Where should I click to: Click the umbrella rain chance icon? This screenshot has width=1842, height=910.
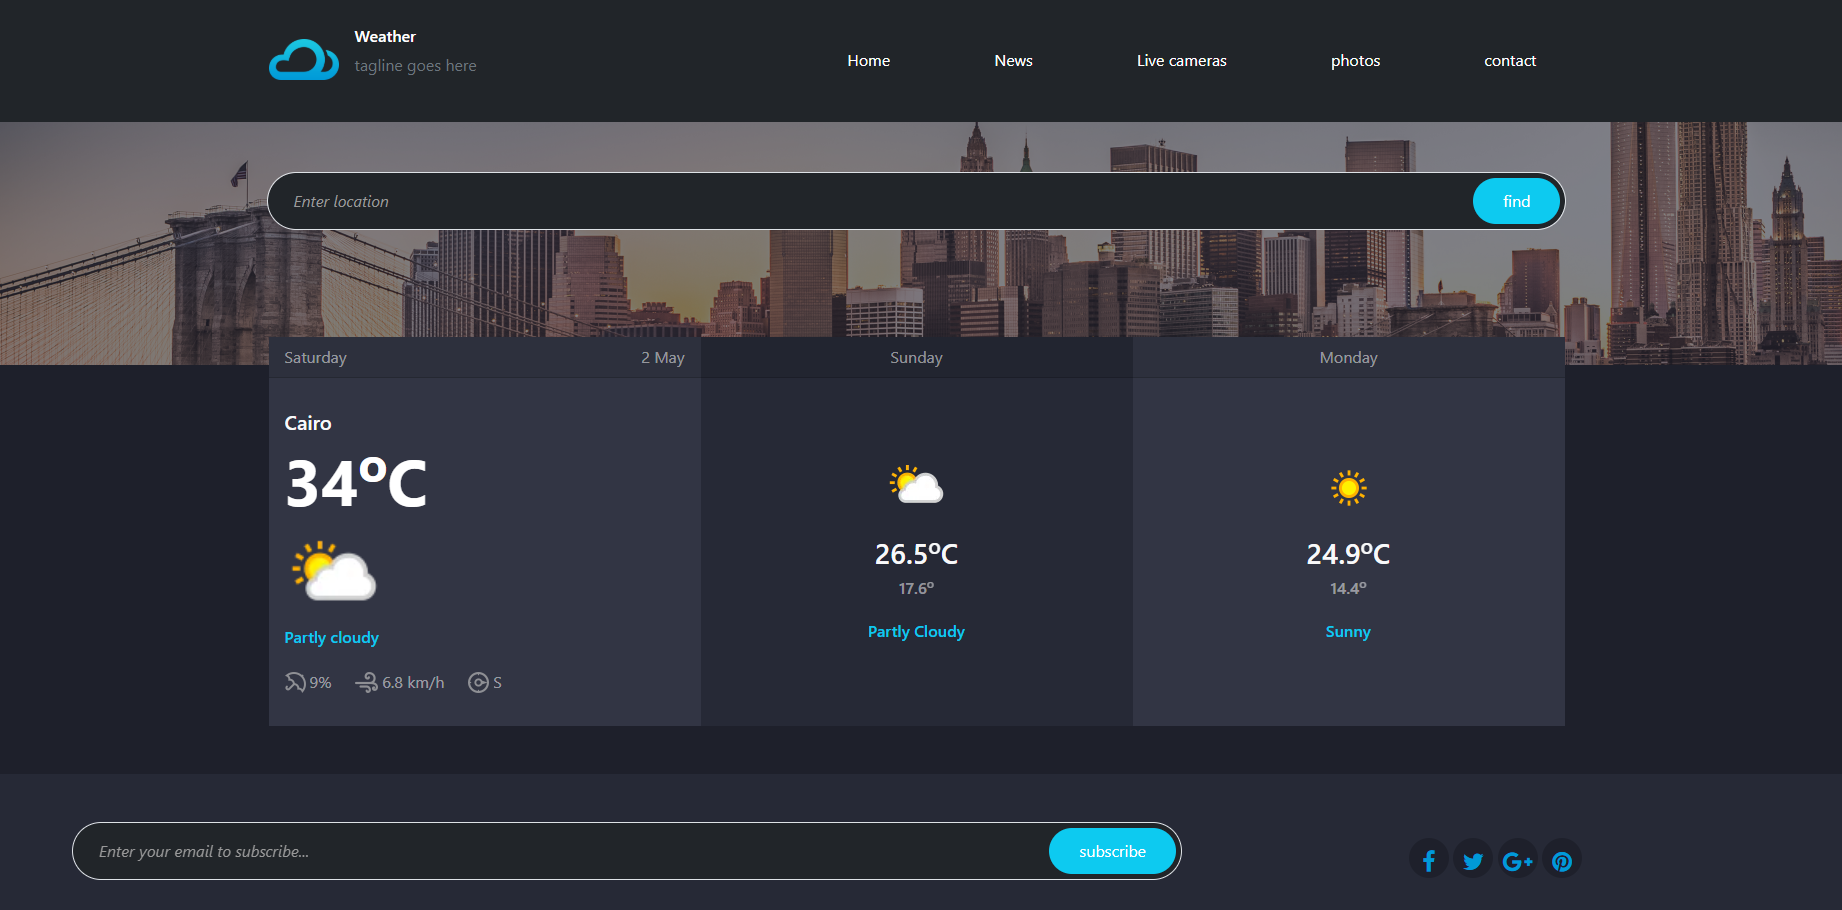coord(295,682)
